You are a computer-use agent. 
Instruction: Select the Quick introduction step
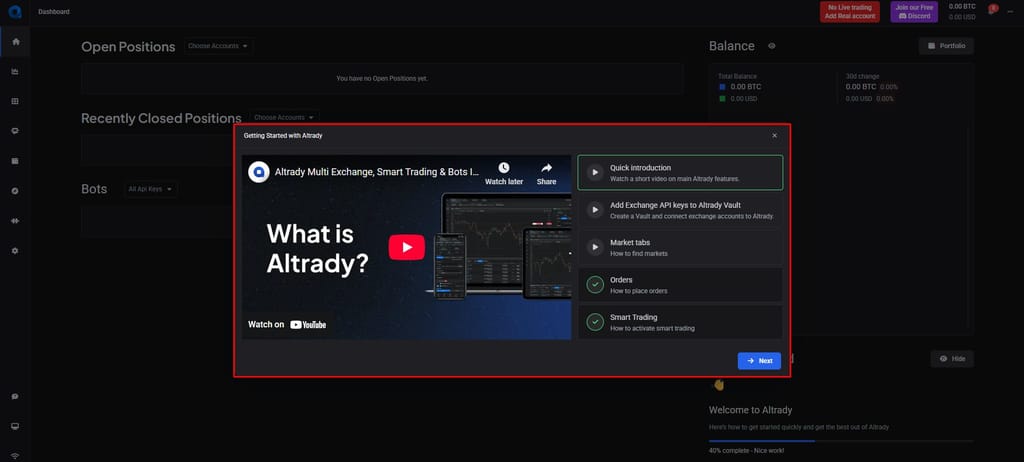[x=680, y=173]
